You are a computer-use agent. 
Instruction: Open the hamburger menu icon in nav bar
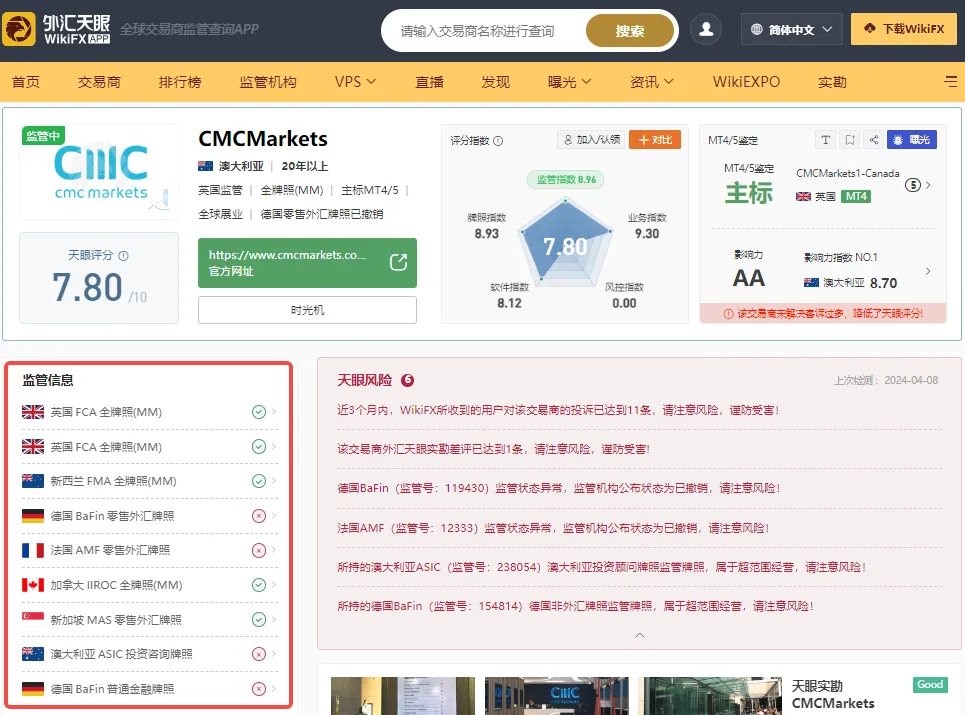pyautogui.click(x=951, y=81)
